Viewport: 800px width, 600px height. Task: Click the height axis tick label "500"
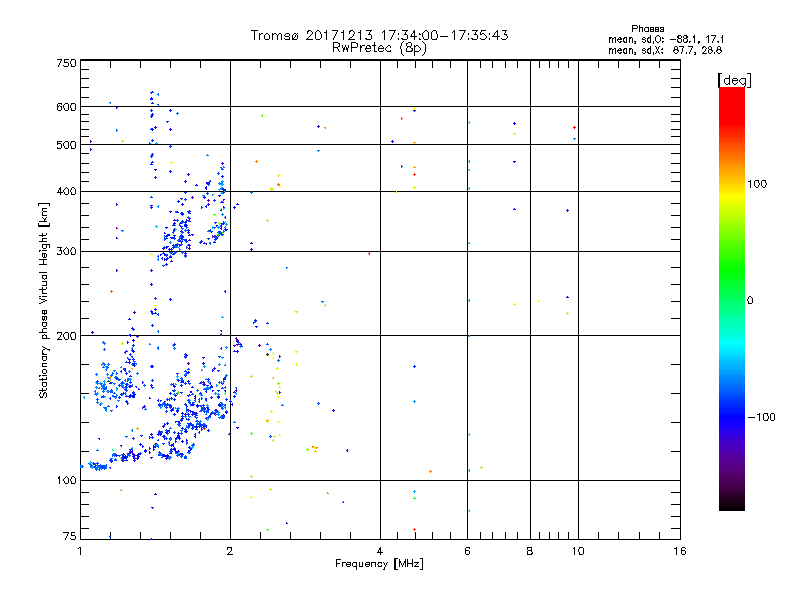[66, 145]
